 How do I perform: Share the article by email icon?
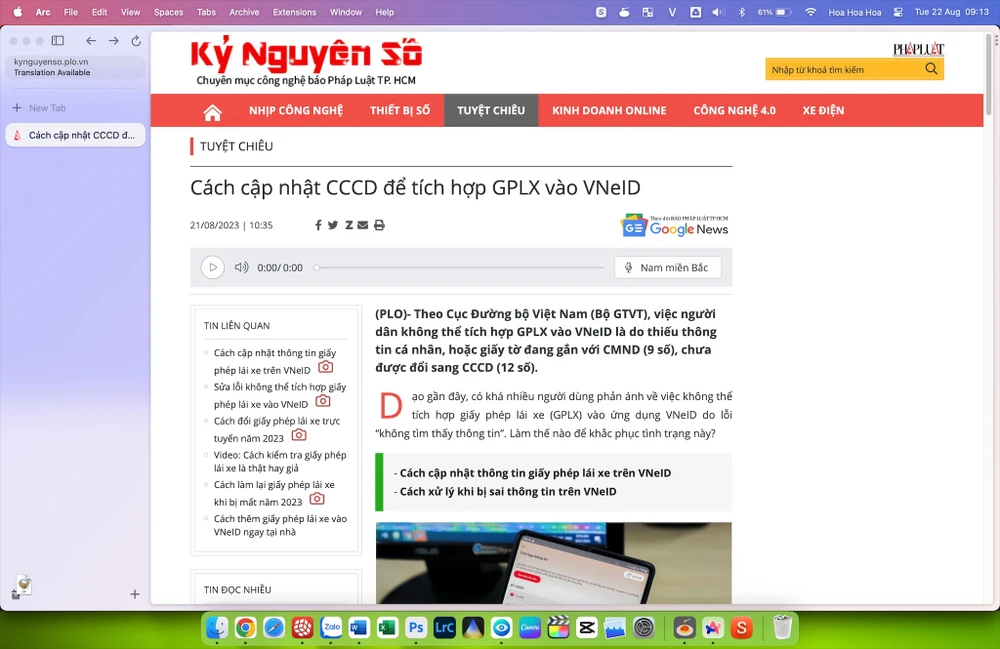[x=363, y=226]
